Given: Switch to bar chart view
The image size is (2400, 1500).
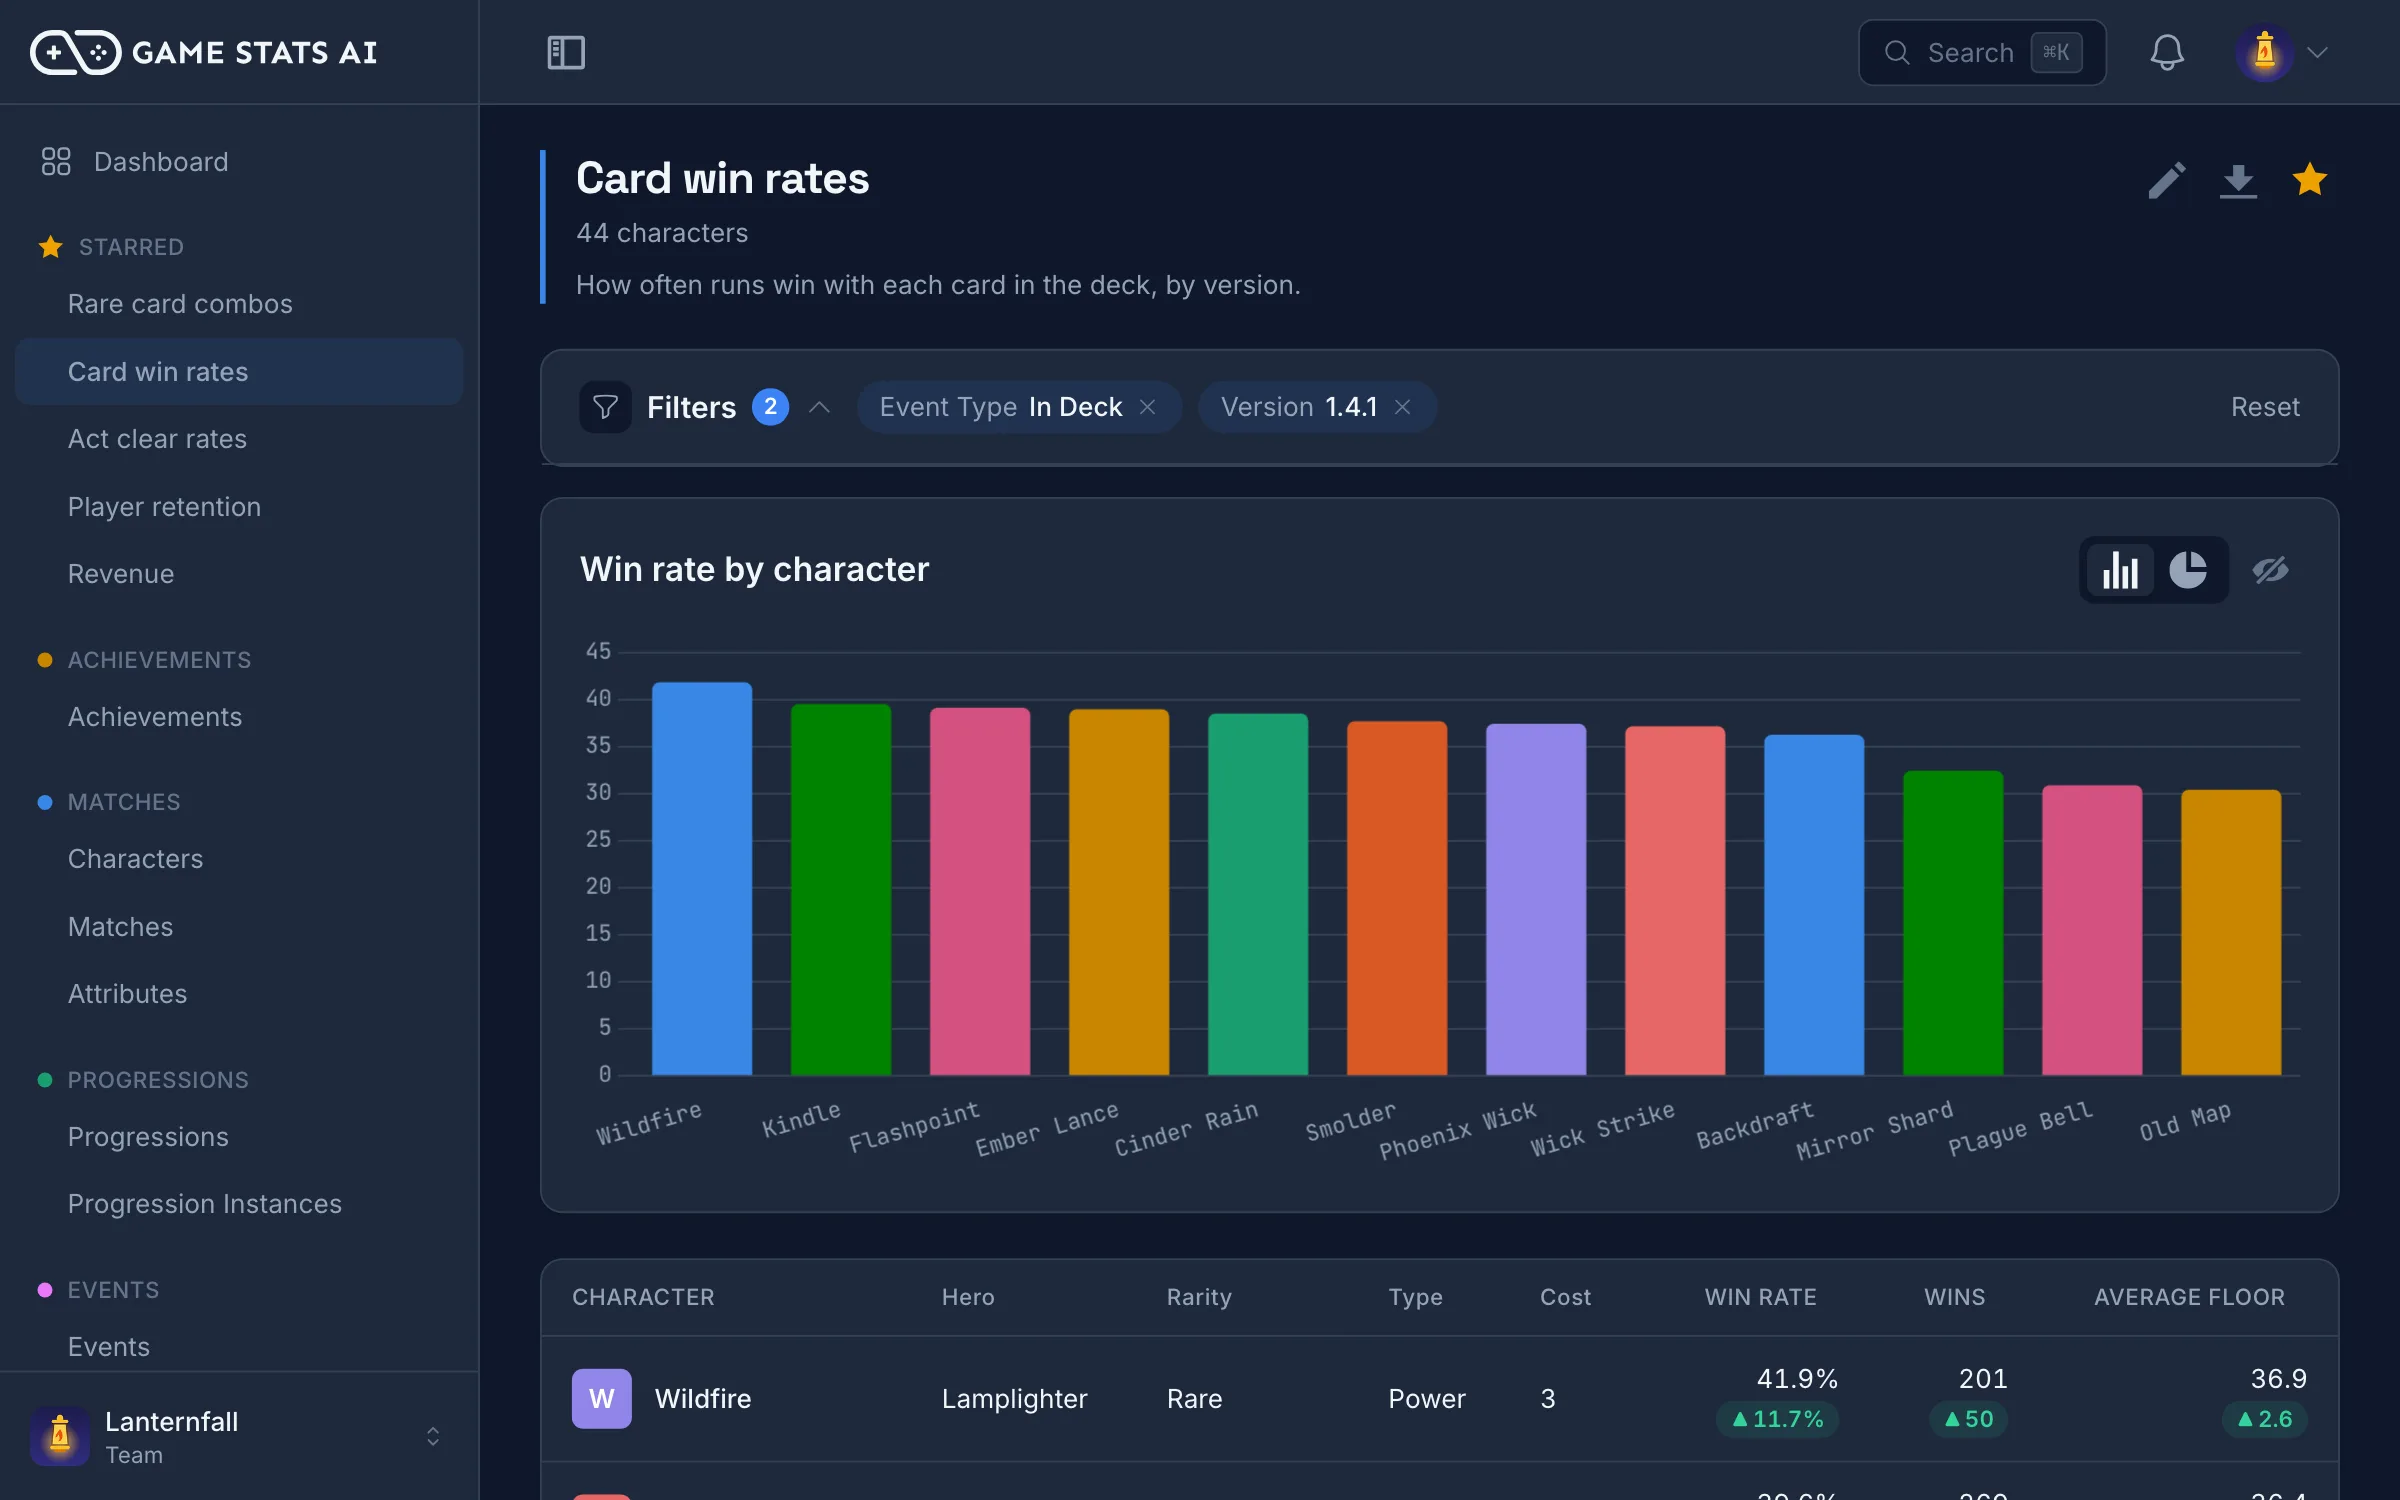Looking at the screenshot, I should 2120,570.
